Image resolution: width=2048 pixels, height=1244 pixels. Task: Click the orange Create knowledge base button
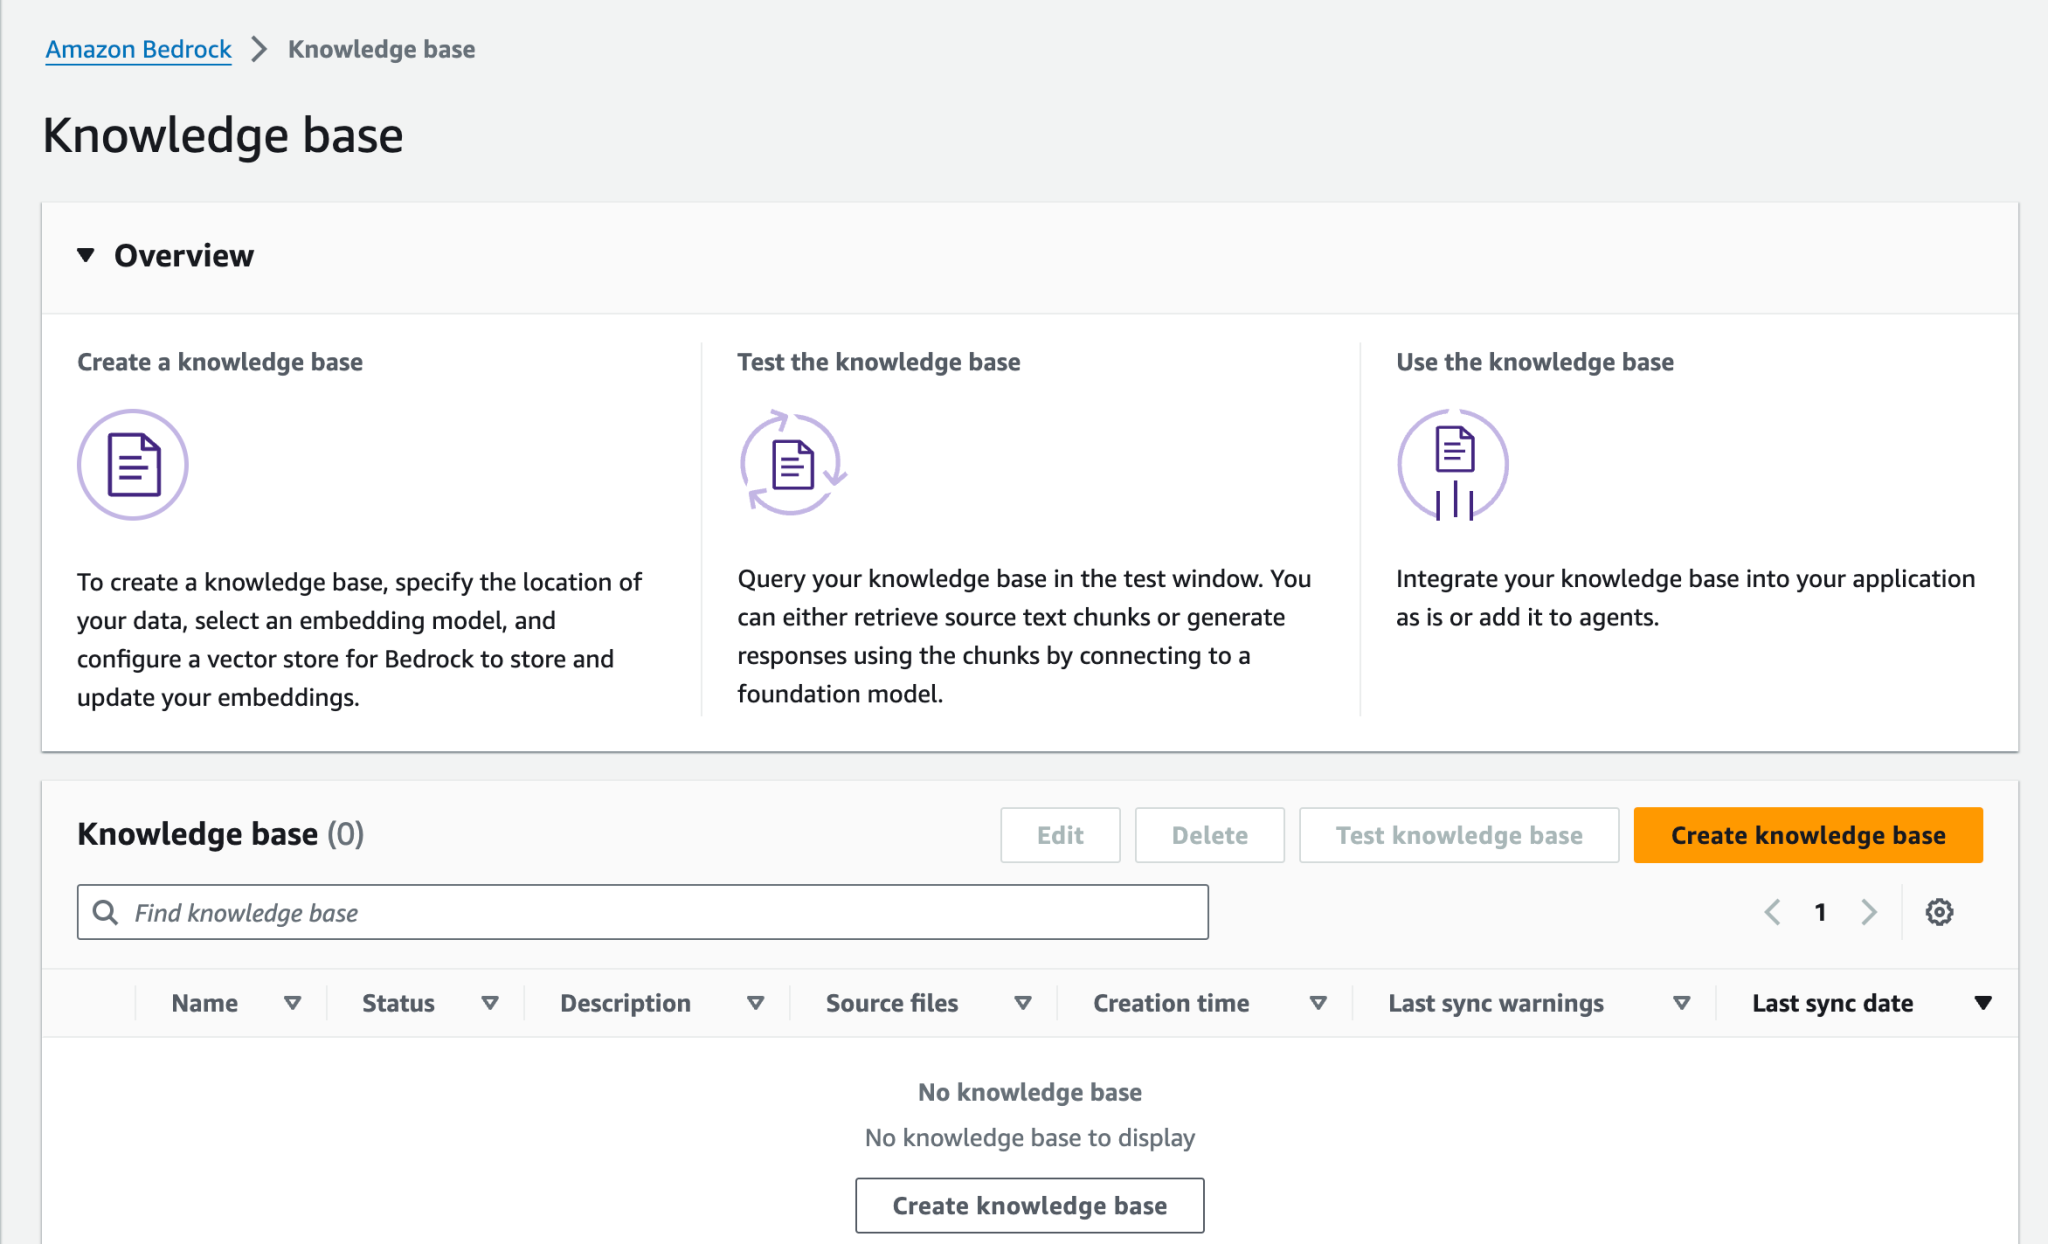(1806, 834)
